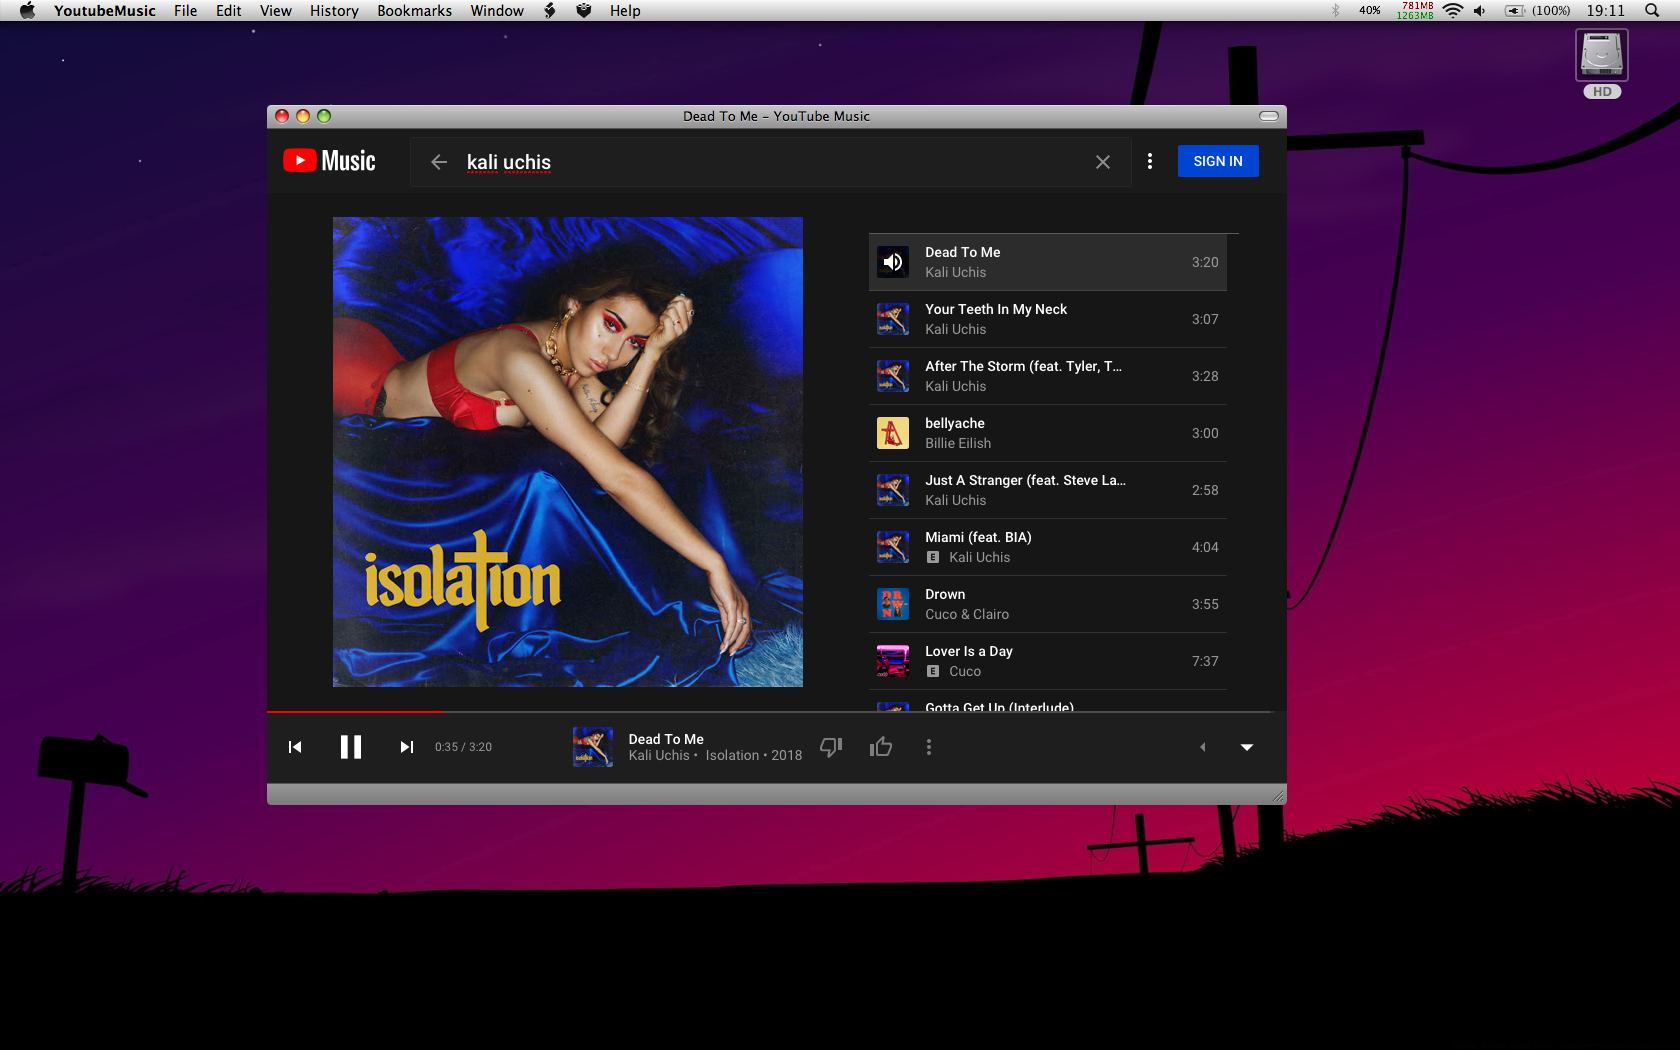Open the File menu
The height and width of the screenshot is (1050, 1680).
tap(185, 10)
